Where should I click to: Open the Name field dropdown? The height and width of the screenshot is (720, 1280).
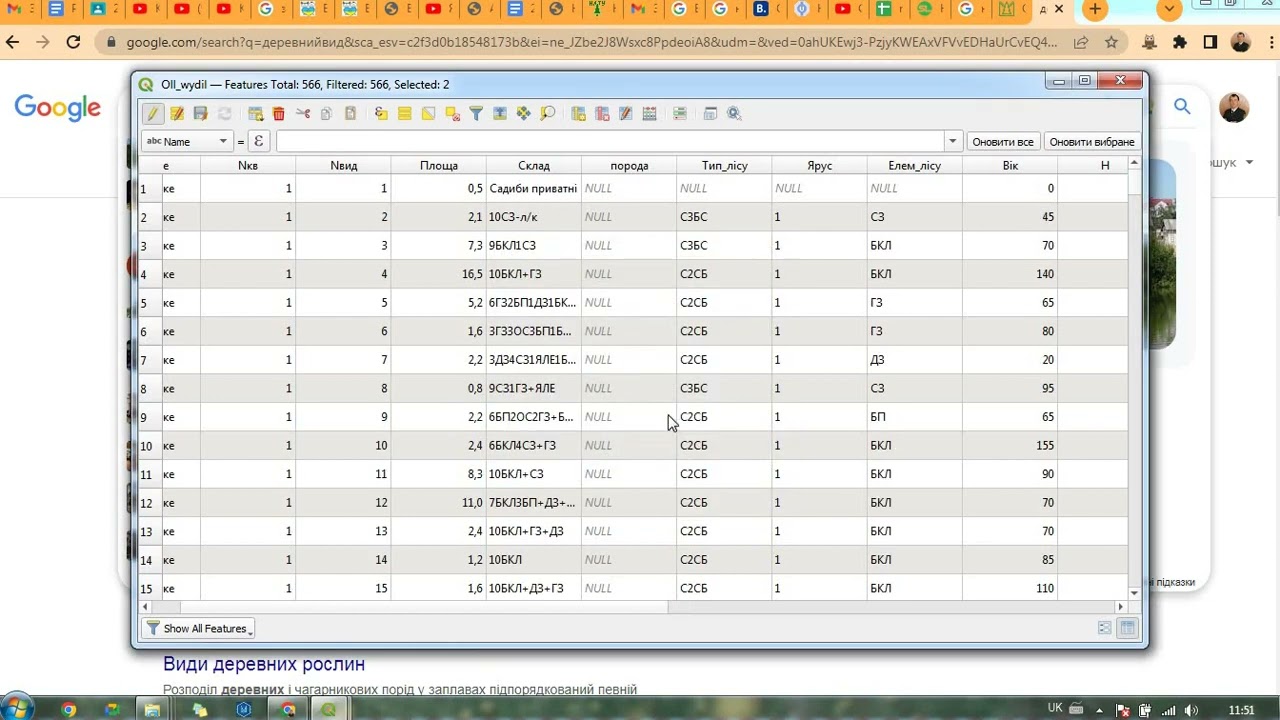[x=187, y=141]
